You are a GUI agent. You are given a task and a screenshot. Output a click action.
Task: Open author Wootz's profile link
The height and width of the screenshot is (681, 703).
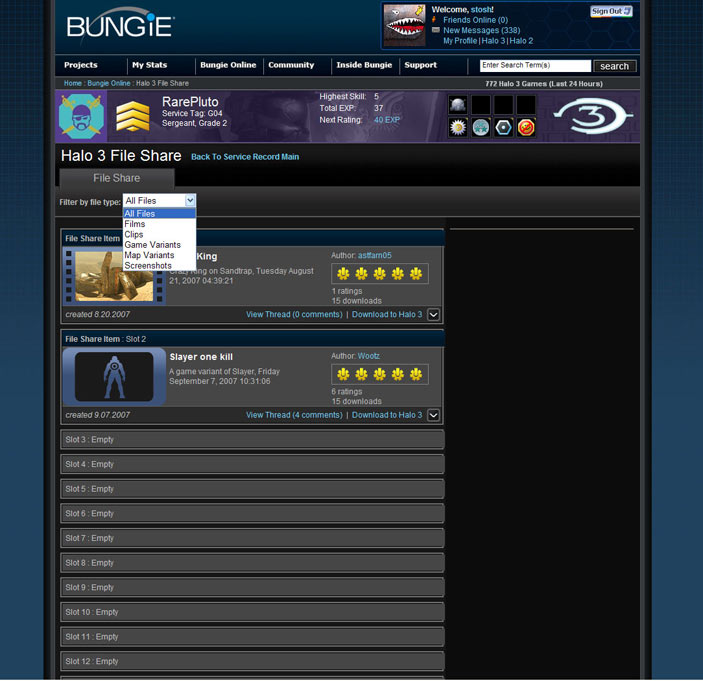(369, 356)
